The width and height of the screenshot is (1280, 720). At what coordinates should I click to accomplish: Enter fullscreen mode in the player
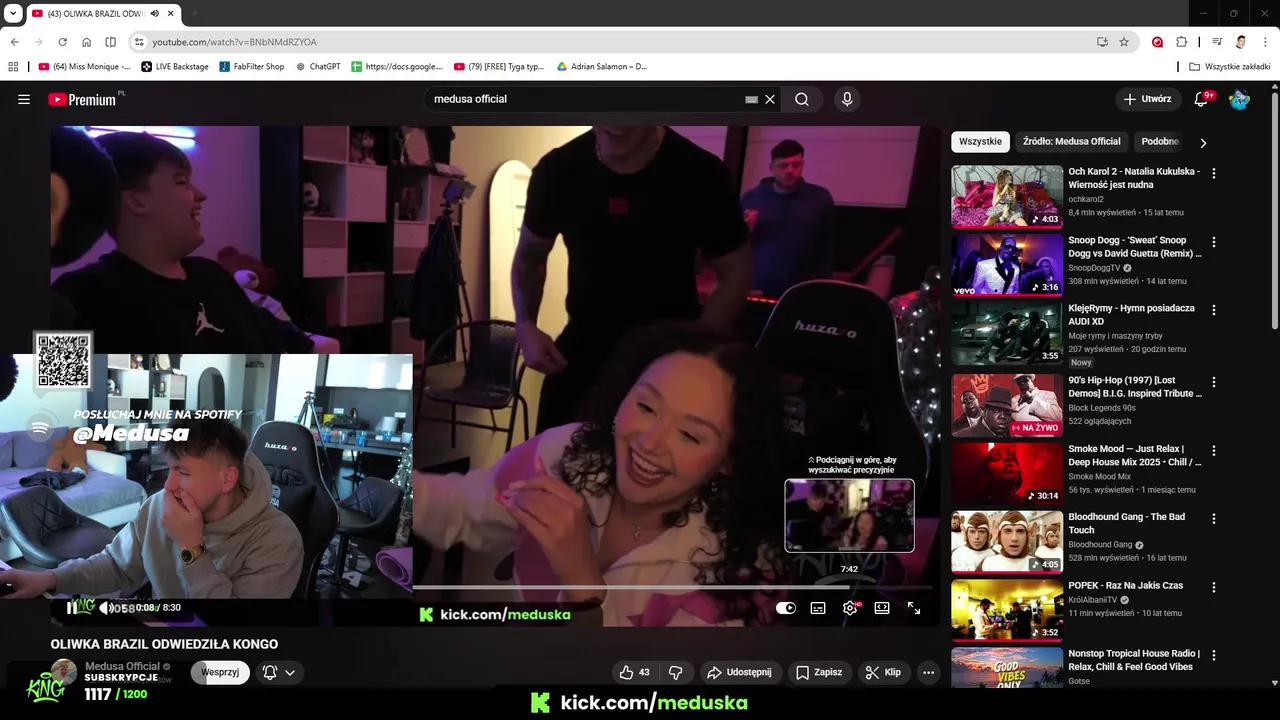(914, 607)
